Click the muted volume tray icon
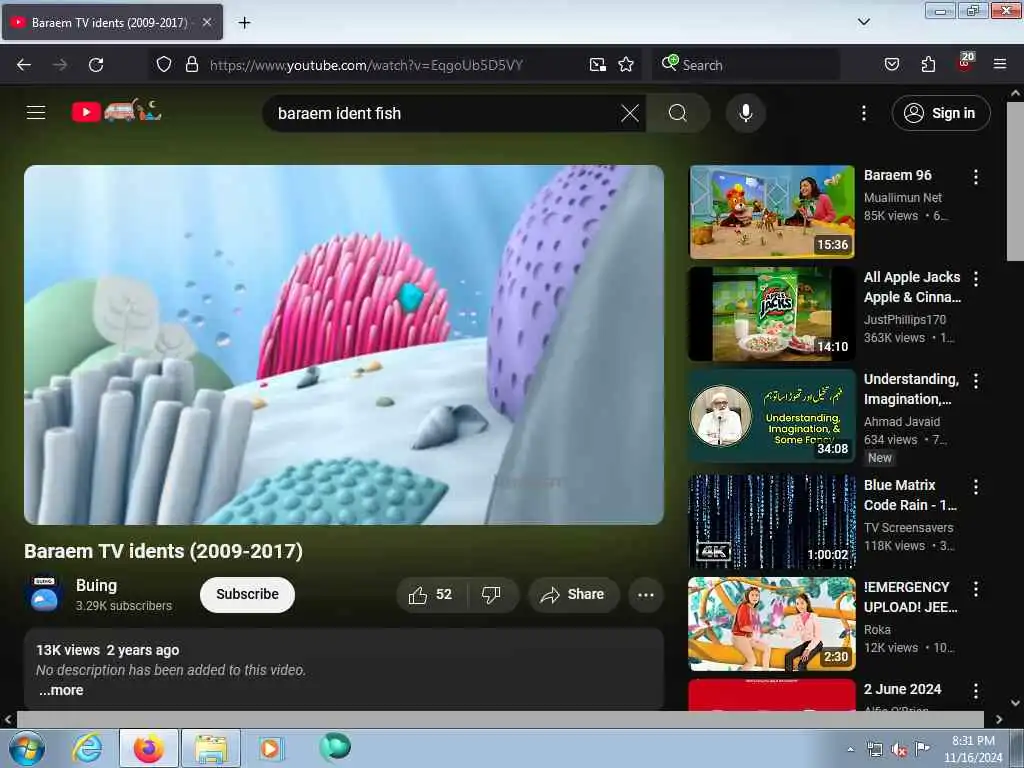Image resolution: width=1024 pixels, height=768 pixels. click(x=899, y=749)
